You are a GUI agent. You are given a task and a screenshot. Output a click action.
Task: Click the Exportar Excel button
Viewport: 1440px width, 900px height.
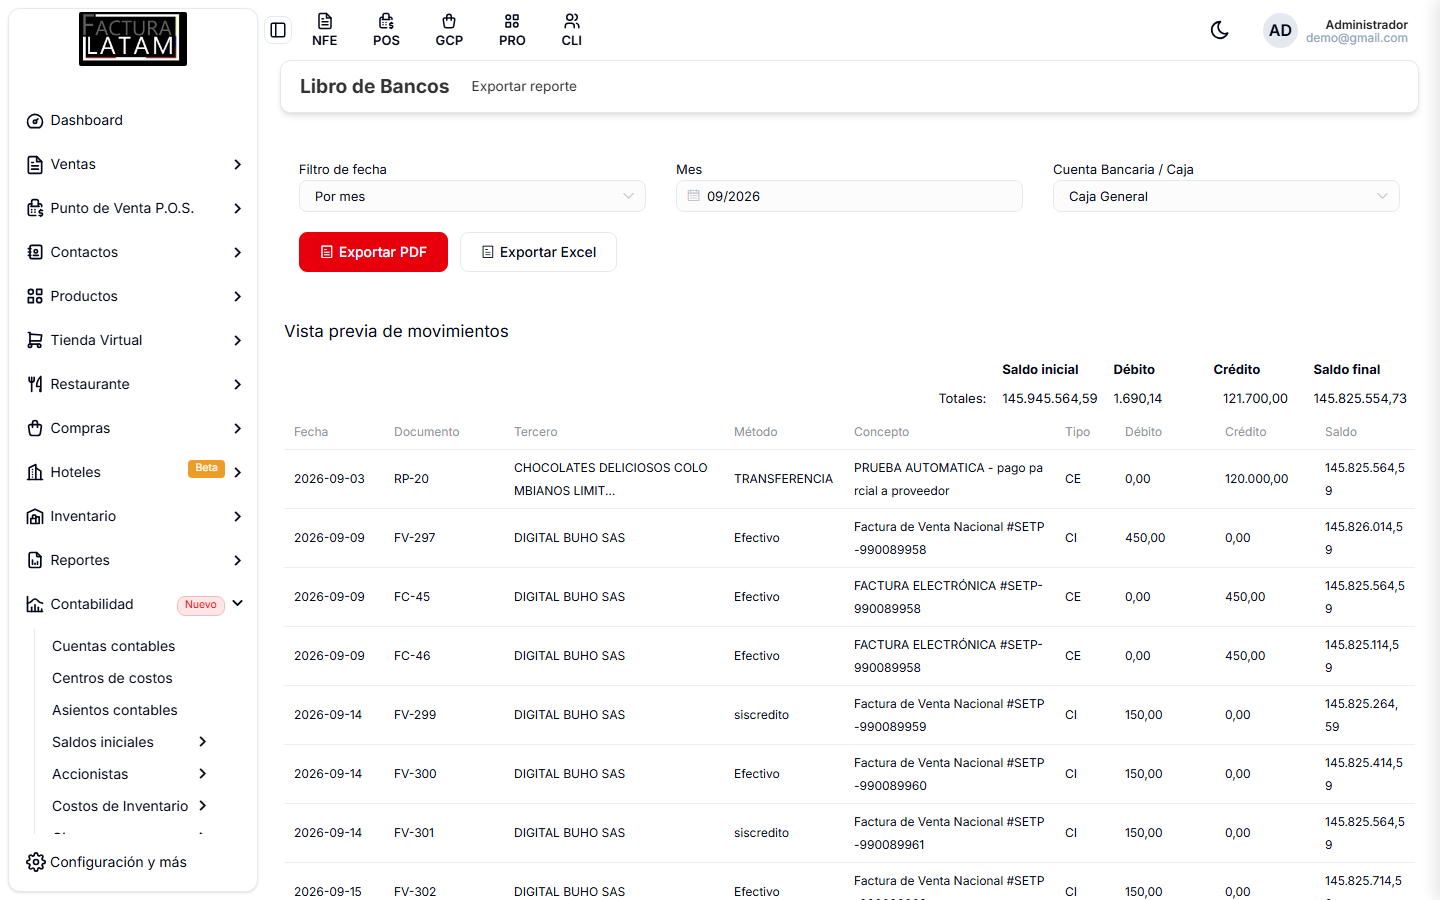(x=538, y=252)
